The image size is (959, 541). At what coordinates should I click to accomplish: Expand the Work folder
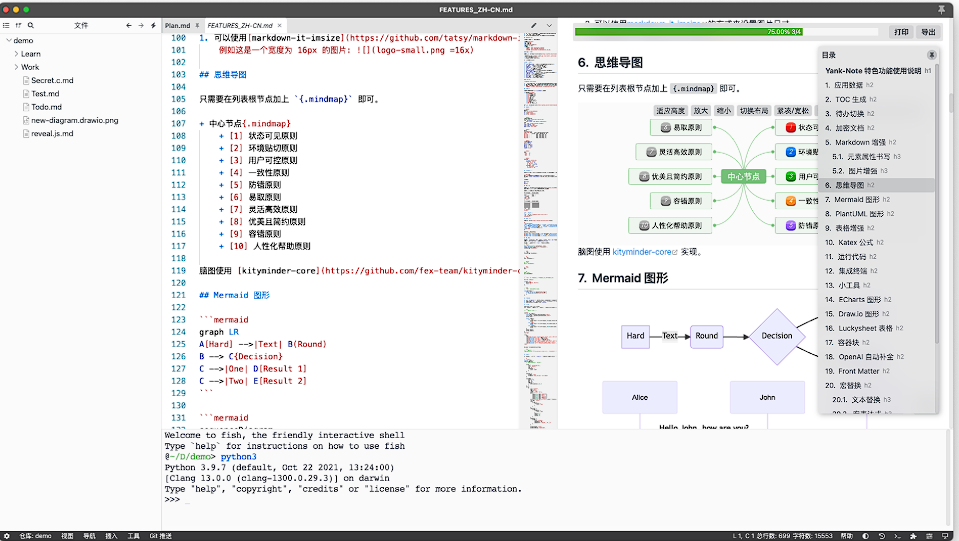click(x=17, y=67)
